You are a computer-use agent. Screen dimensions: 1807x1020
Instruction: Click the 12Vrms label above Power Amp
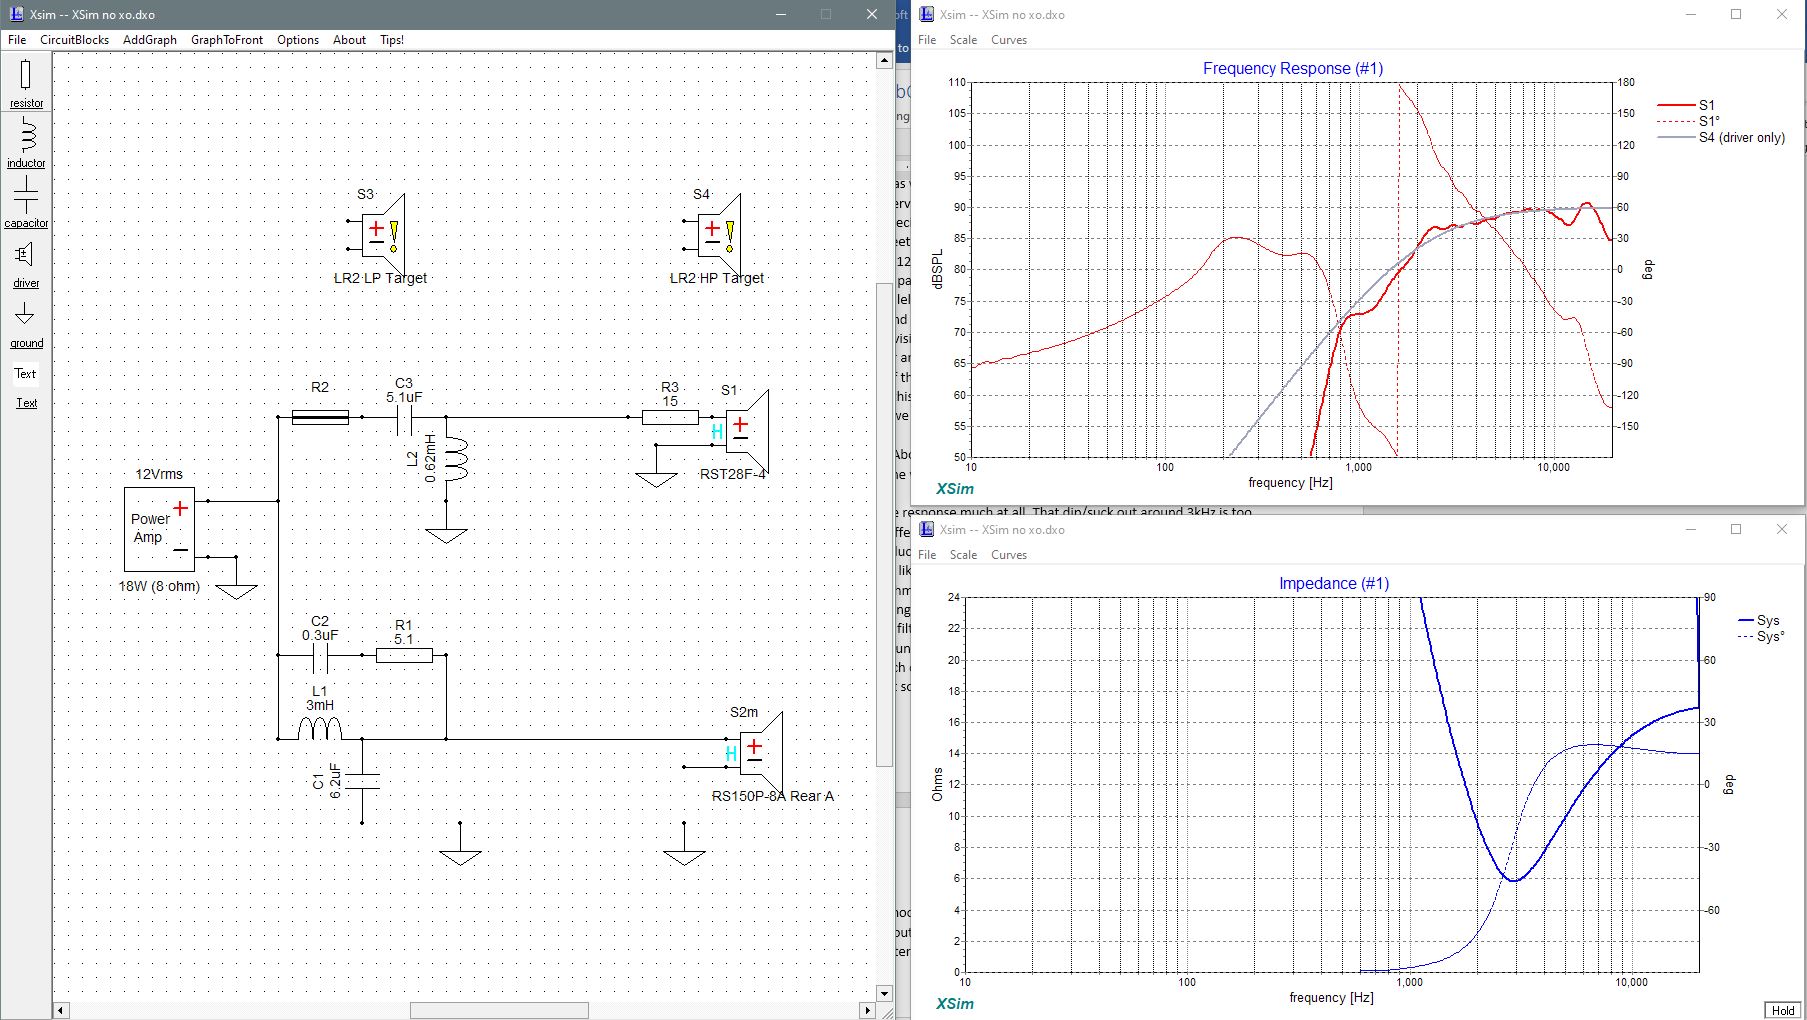coord(159,474)
